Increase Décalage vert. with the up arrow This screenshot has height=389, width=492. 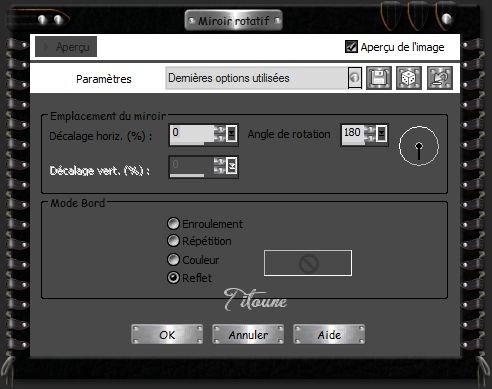point(220,162)
